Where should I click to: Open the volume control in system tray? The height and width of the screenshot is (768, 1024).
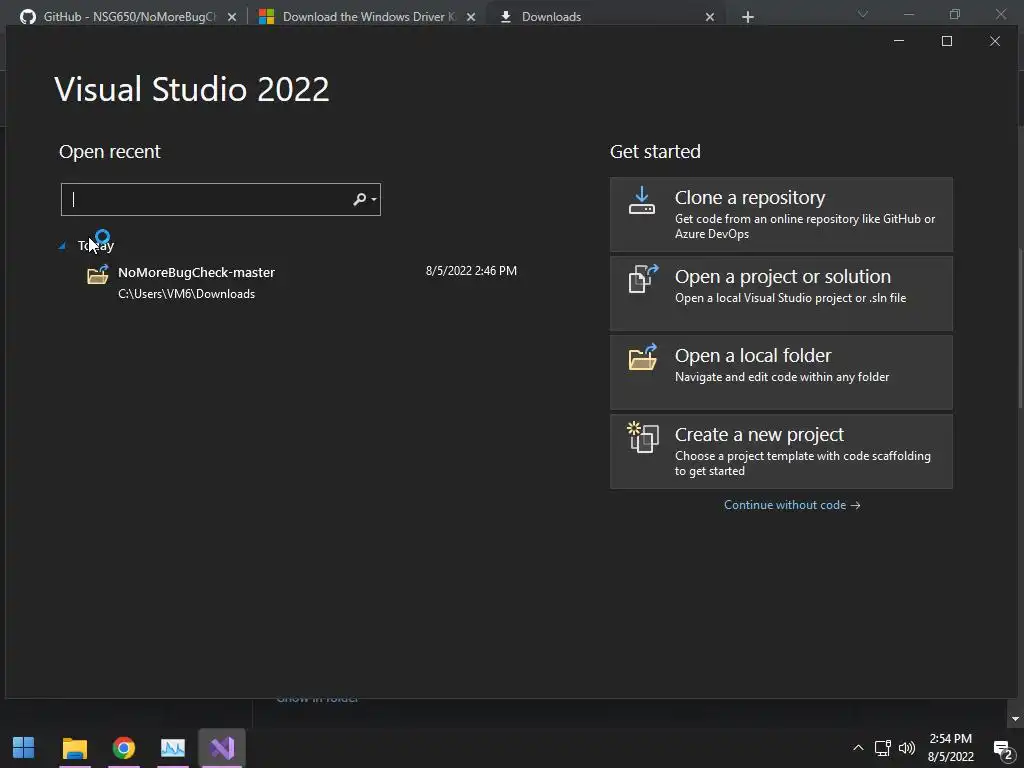[x=907, y=748]
